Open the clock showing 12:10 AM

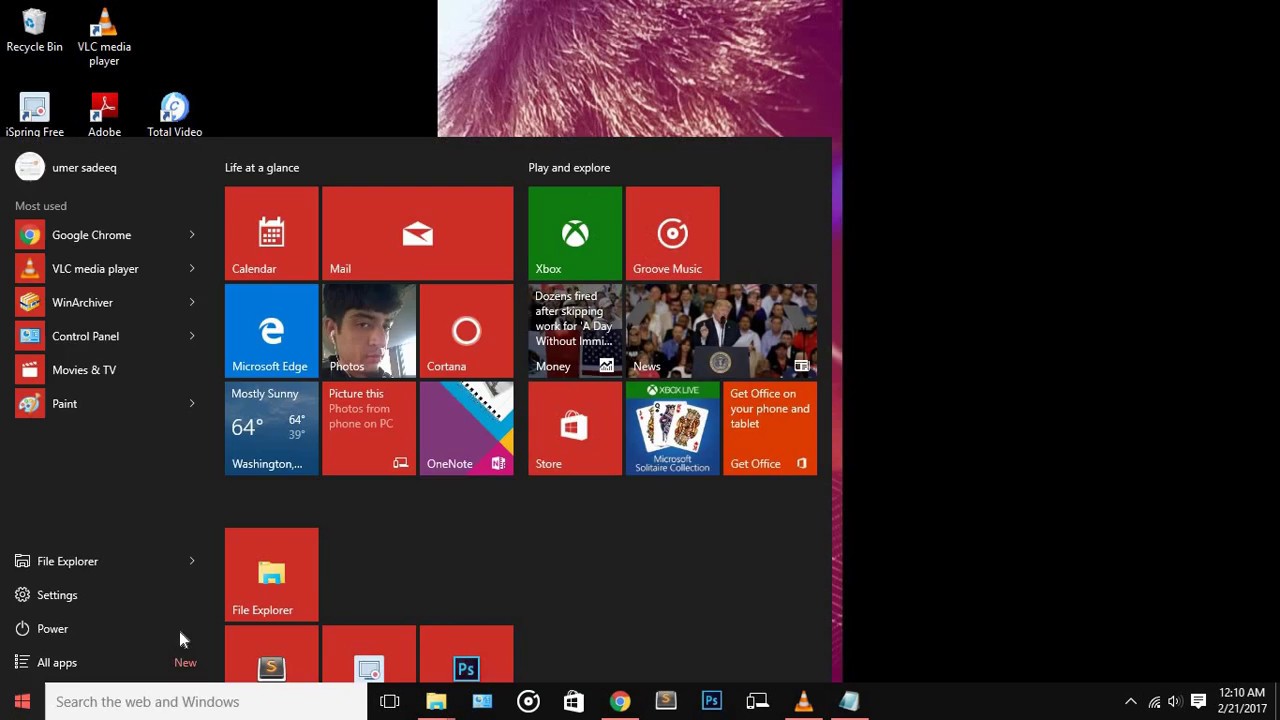click(x=1242, y=701)
